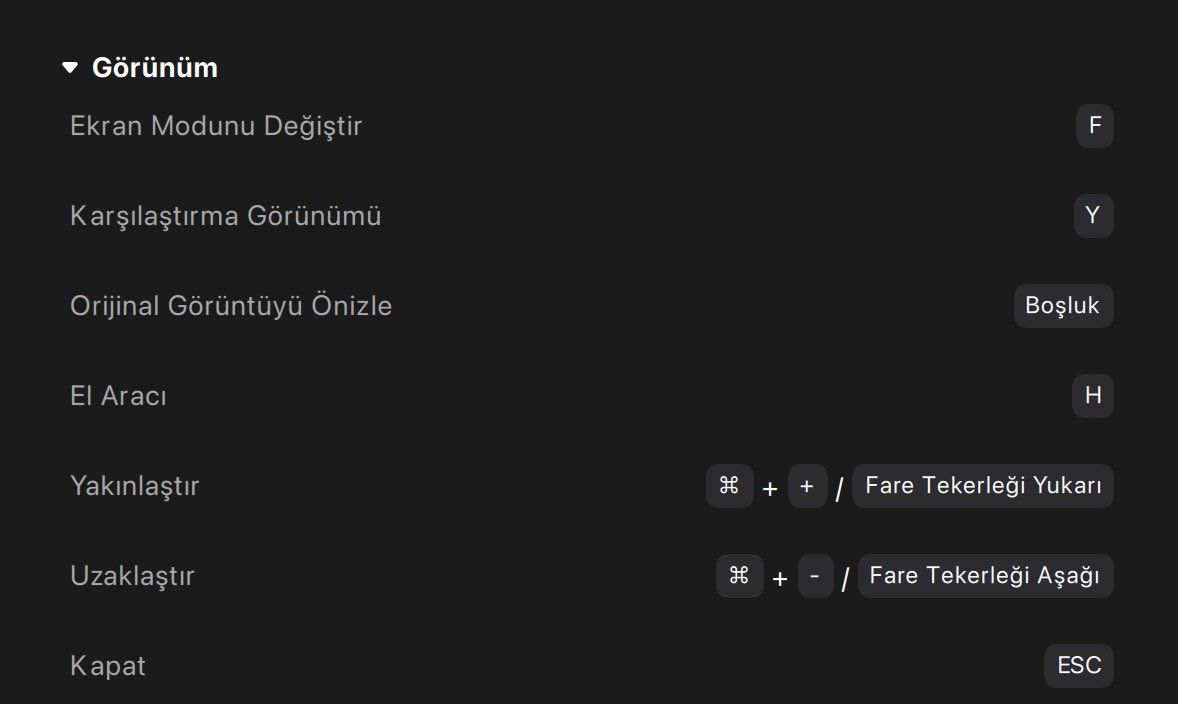Select the Boşluk key badge
This screenshot has height=704, width=1178.
pyautogui.click(x=1063, y=306)
